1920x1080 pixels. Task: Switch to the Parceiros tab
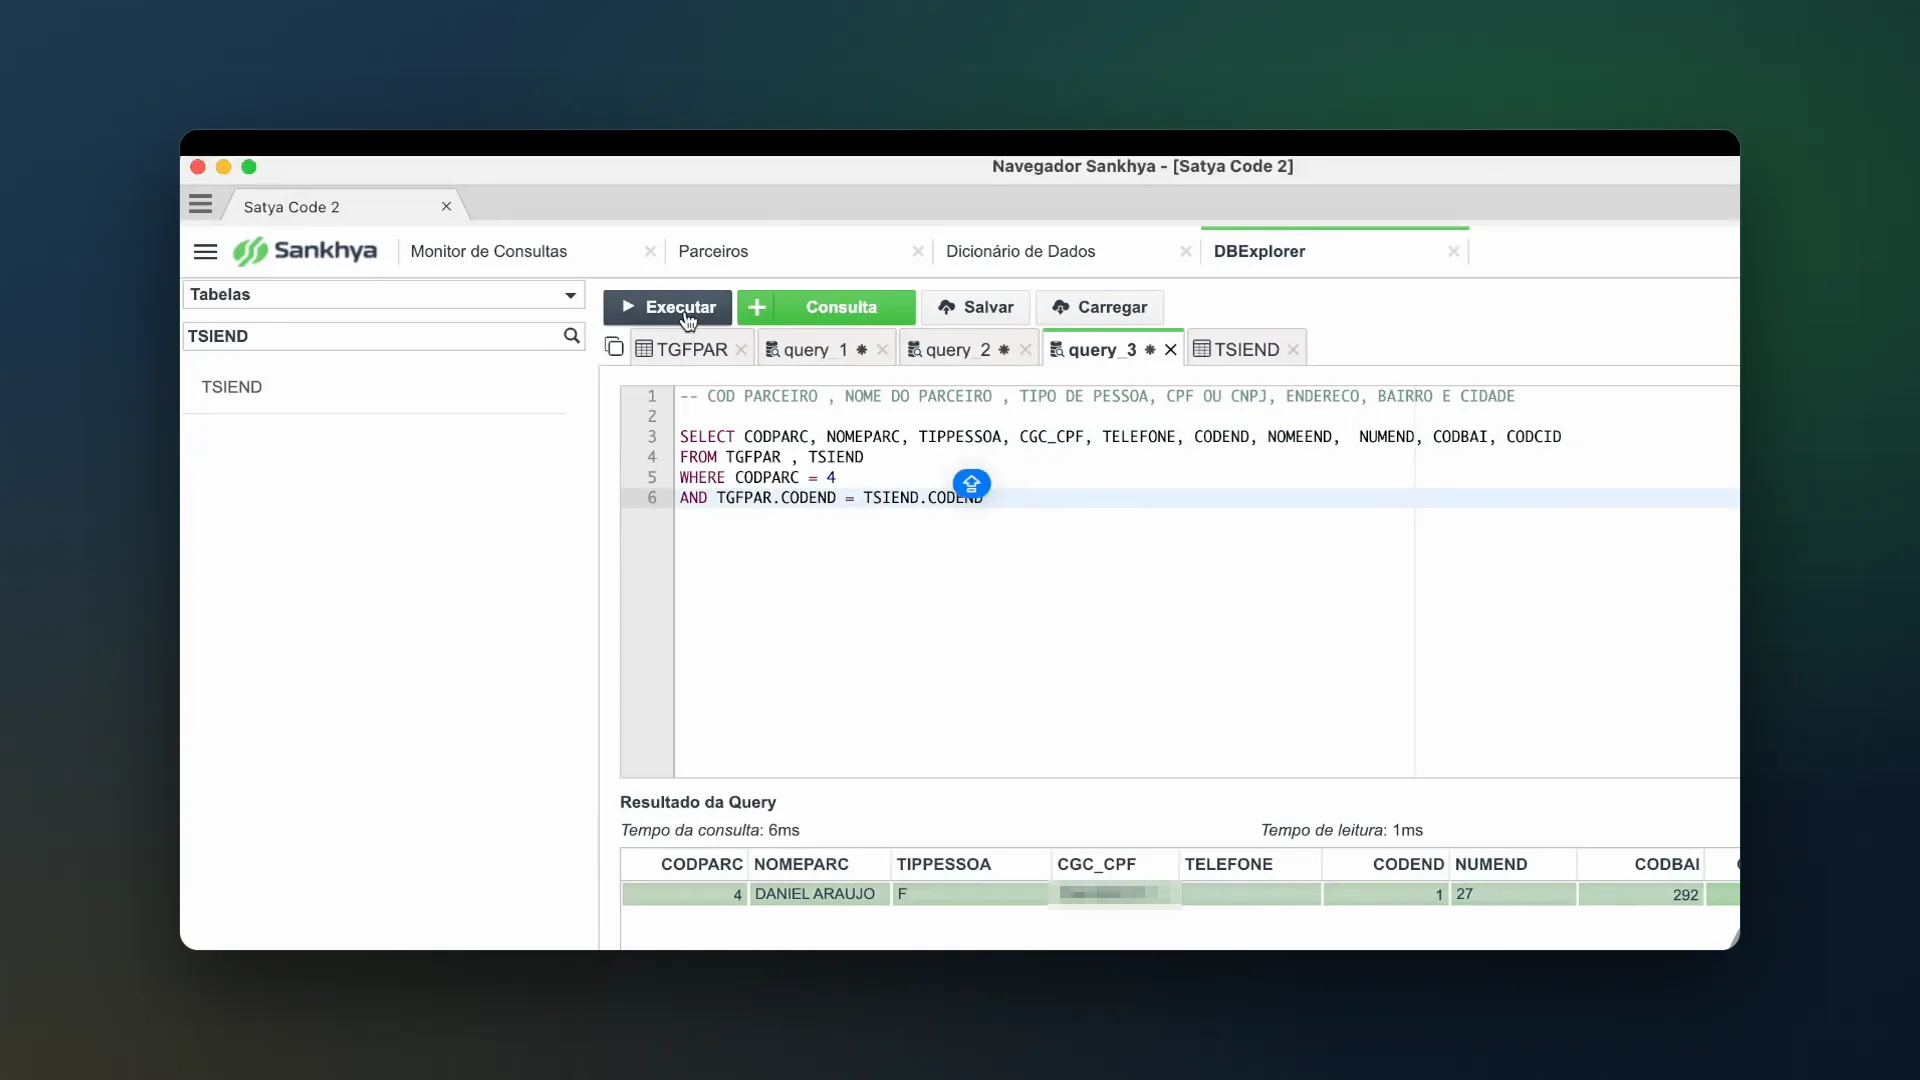click(x=713, y=251)
